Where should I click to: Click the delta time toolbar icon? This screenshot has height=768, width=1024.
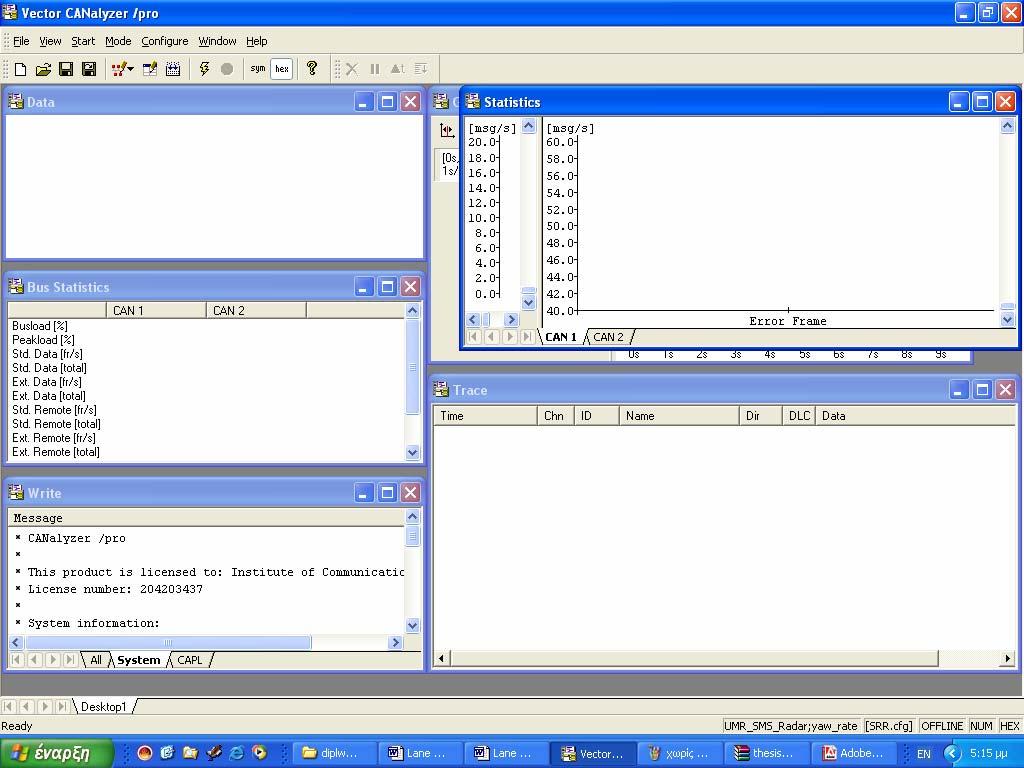pyautogui.click(x=397, y=69)
